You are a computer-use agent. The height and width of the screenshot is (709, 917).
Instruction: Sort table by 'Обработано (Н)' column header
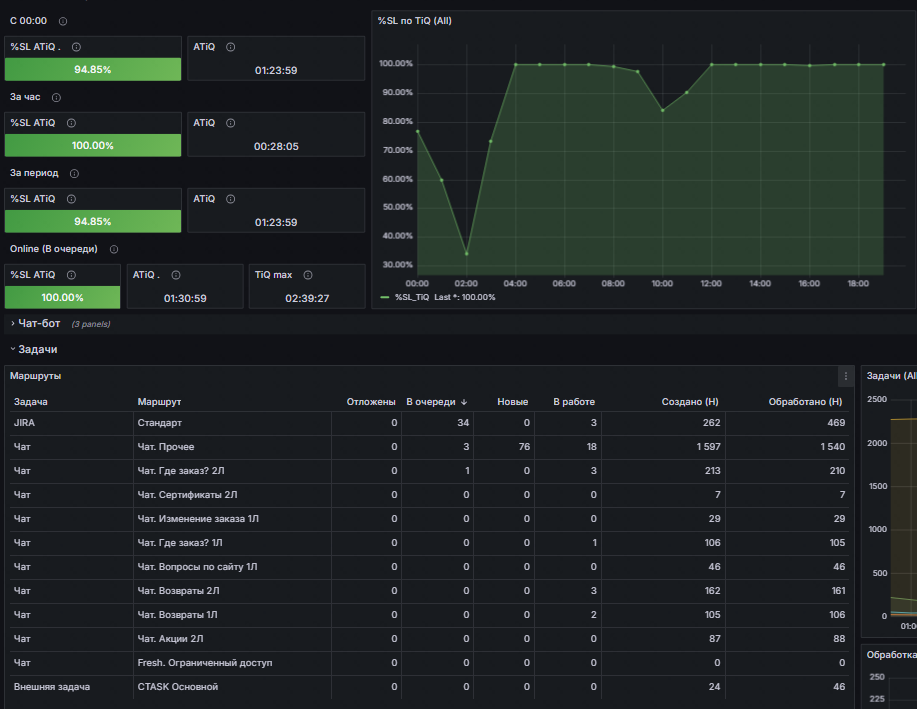[x=805, y=402]
